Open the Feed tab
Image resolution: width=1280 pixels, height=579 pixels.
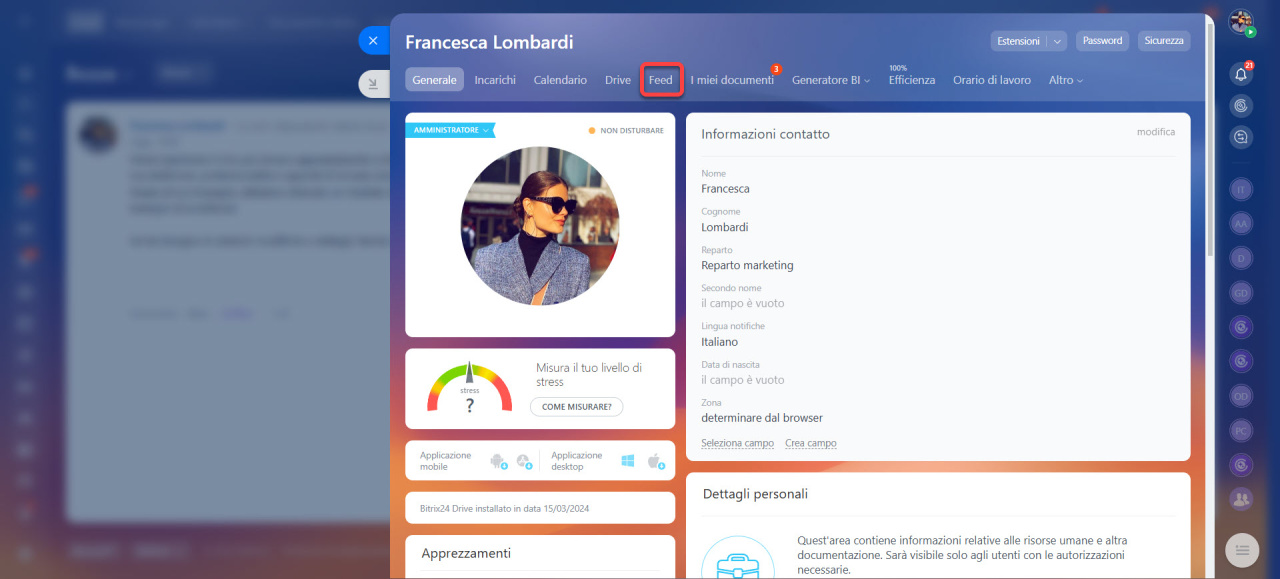661,80
